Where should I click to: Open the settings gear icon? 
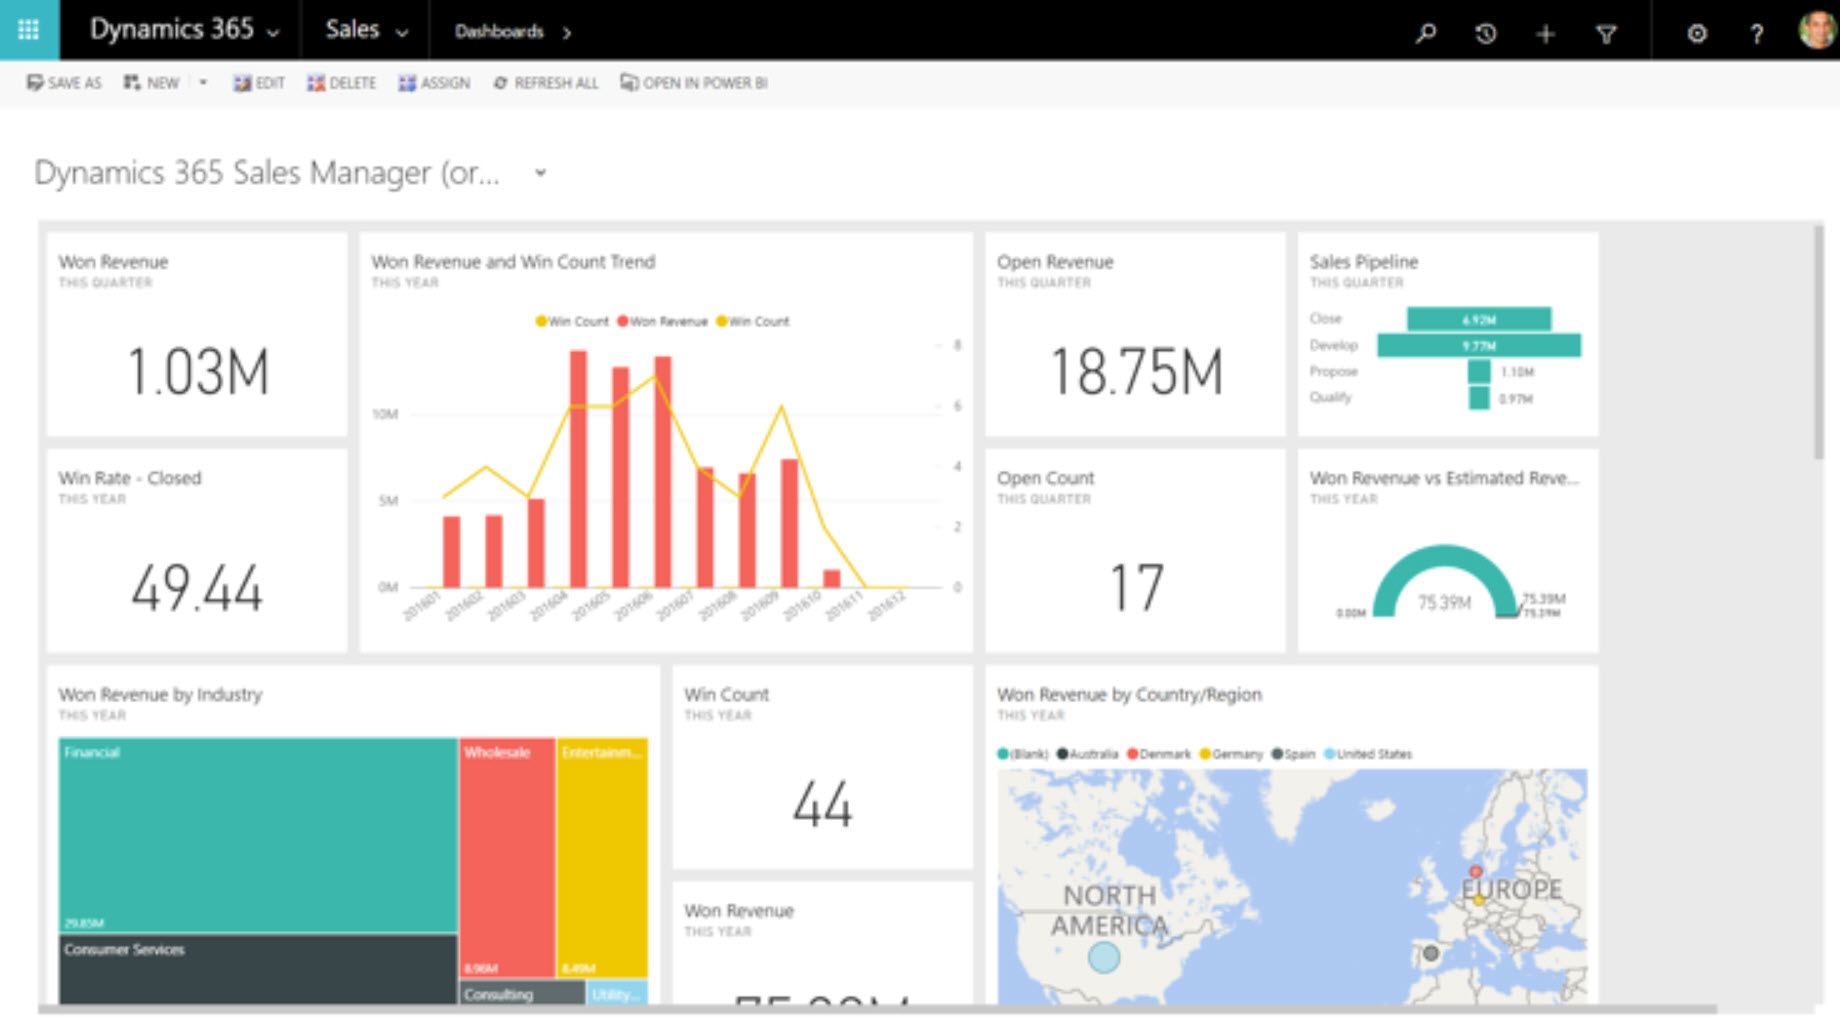(1697, 33)
